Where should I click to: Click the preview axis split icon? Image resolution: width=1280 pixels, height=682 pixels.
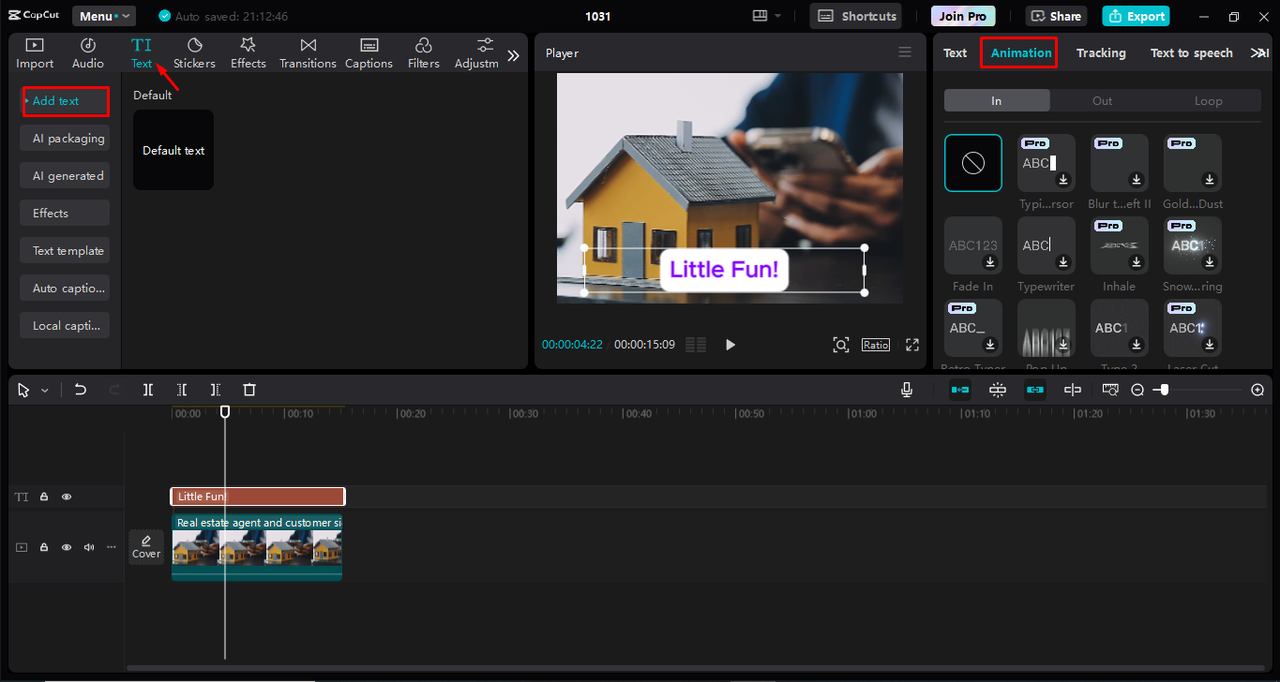point(1073,390)
